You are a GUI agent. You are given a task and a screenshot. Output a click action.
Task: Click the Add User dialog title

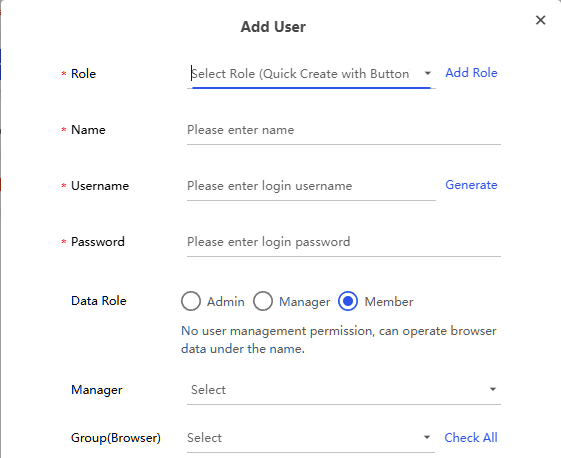[x=273, y=27]
